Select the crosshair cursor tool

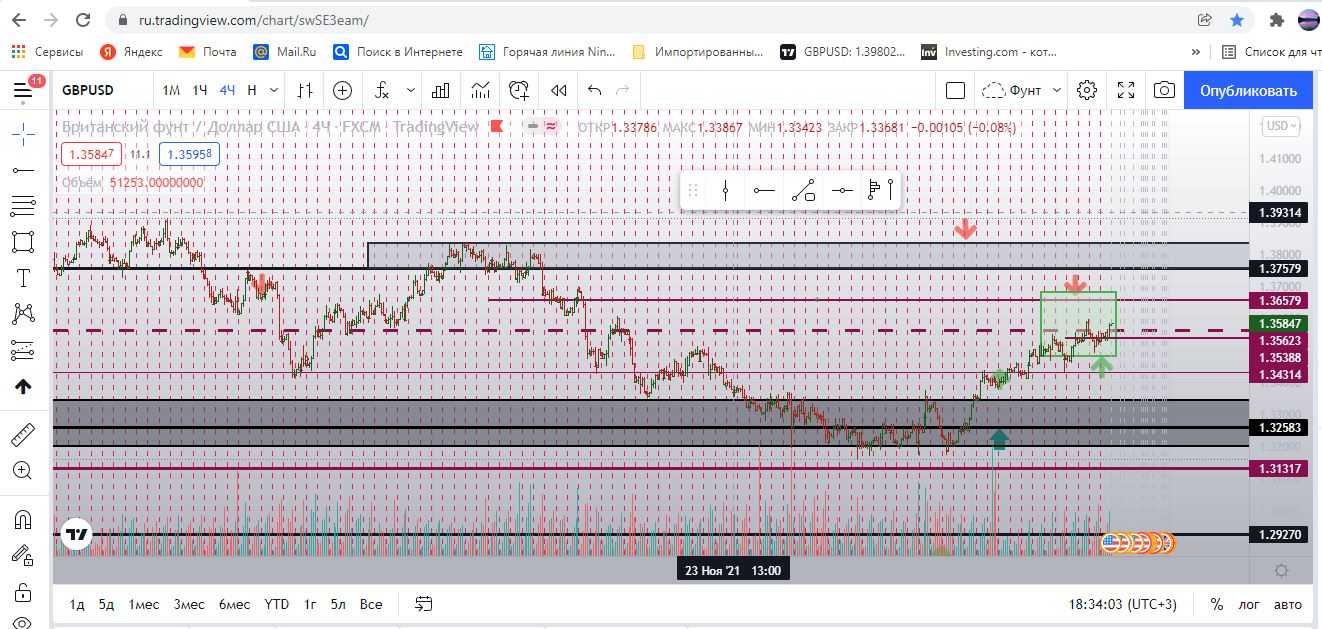point(23,134)
